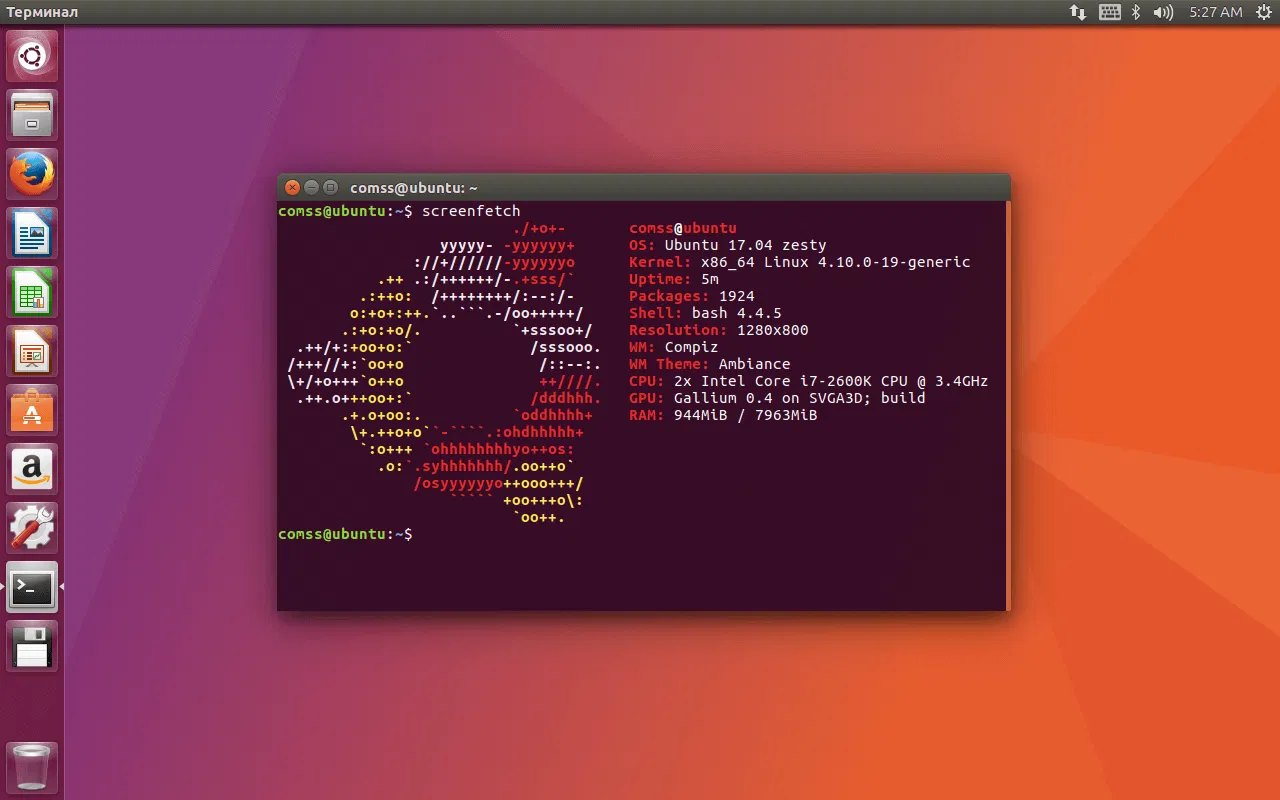Start LibreOffice Impress
The image size is (1280, 800).
coord(31,349)
